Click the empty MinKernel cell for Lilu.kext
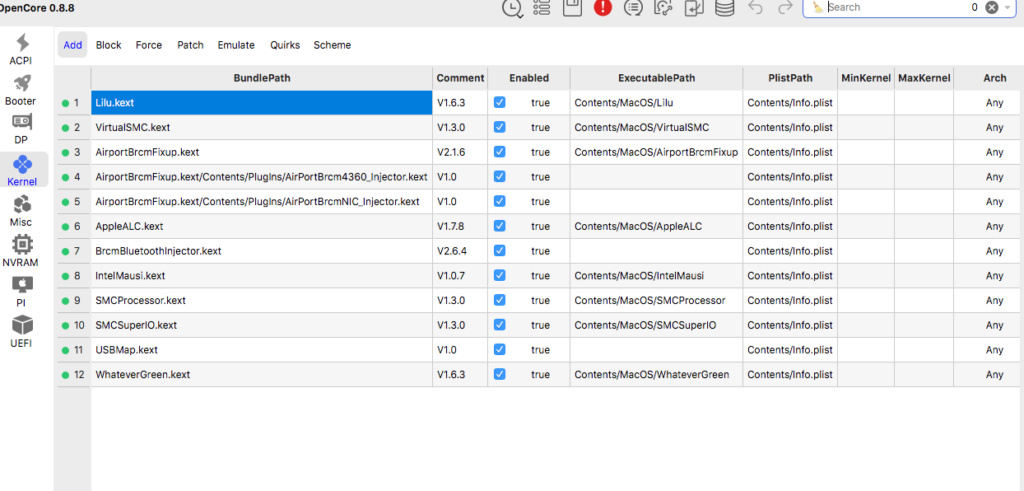 pos(866,103)
